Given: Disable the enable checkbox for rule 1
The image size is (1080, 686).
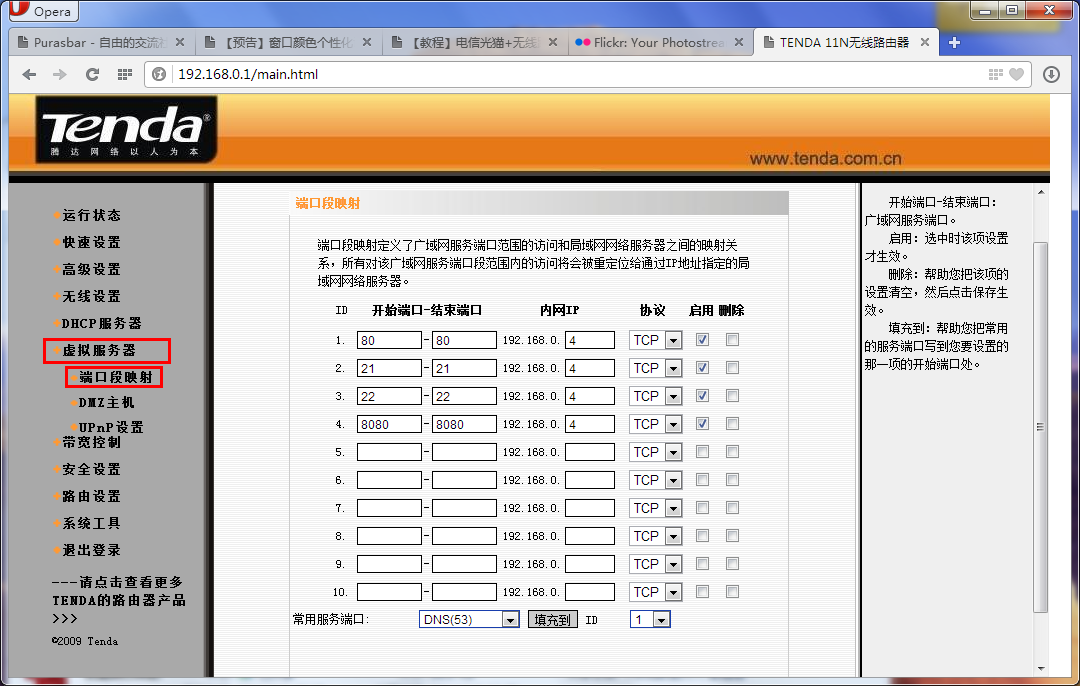Looking at the screenshot, I should point(703,340).
